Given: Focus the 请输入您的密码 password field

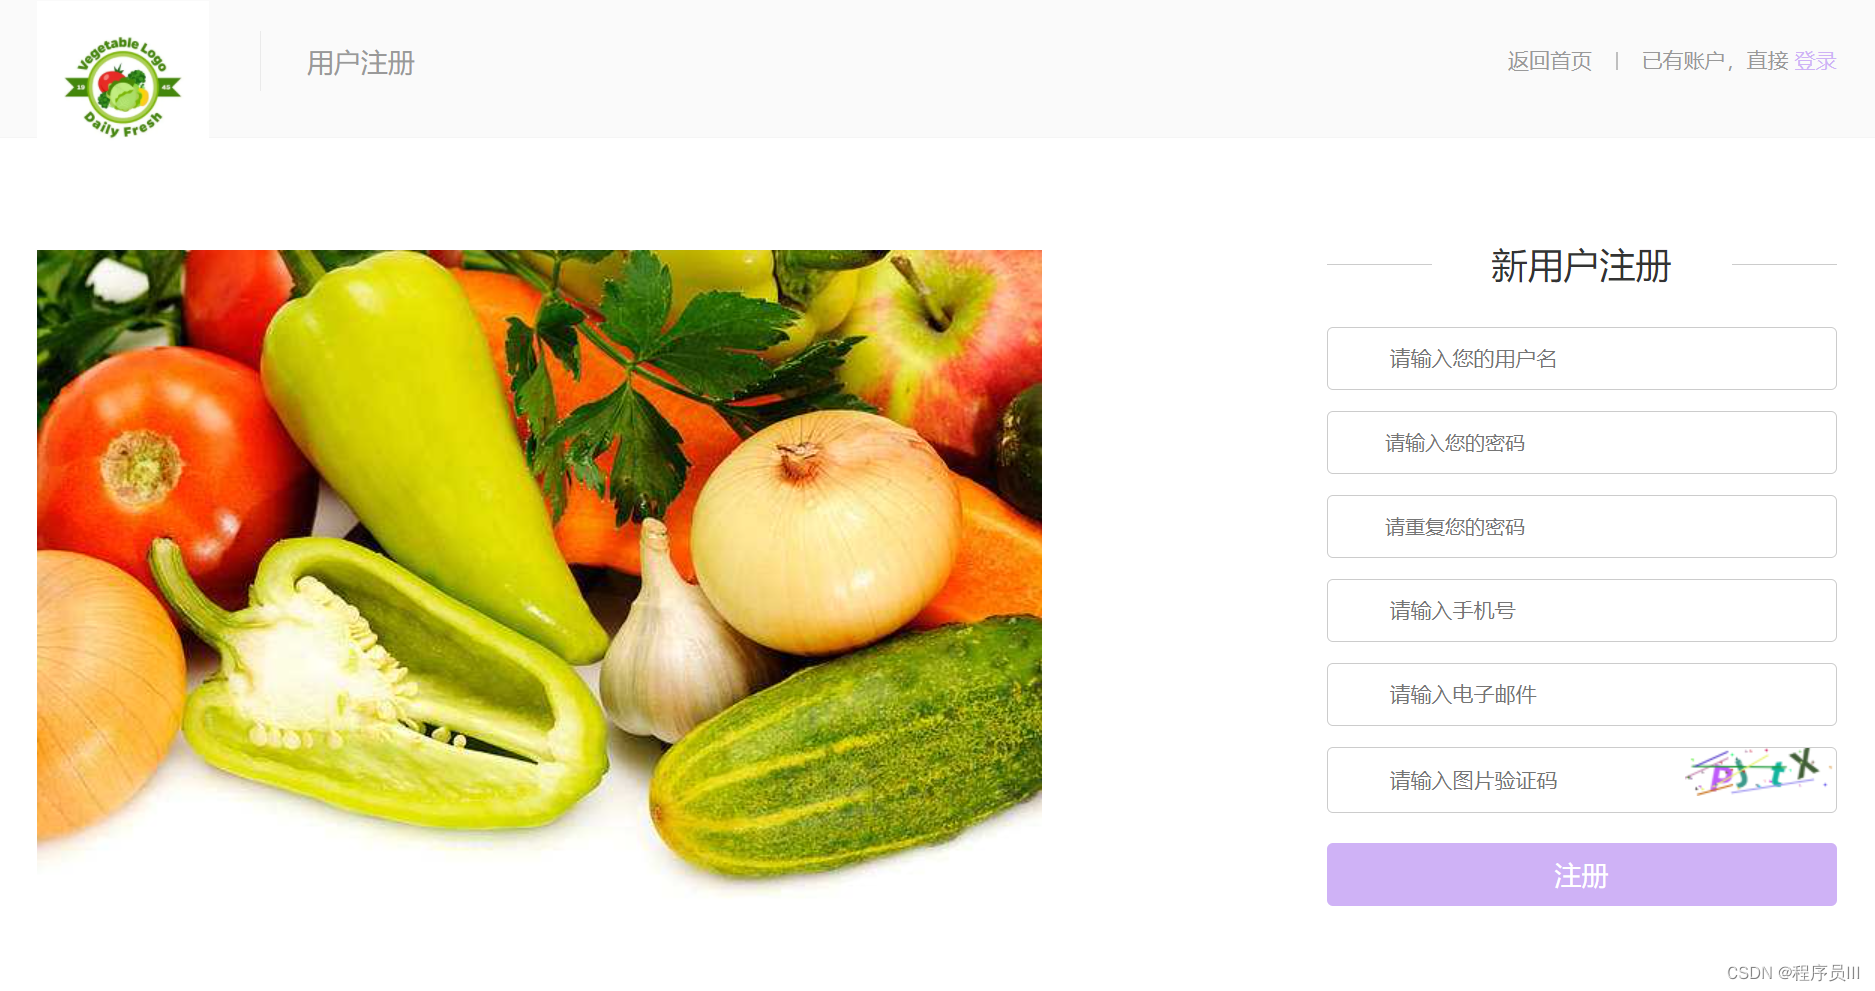Looking at the screenshot, I should pyautogui.click(x=1581, y=442).
